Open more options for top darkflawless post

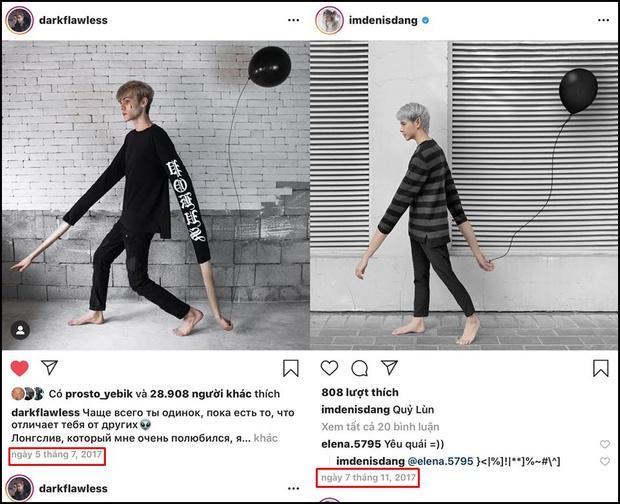292,20
